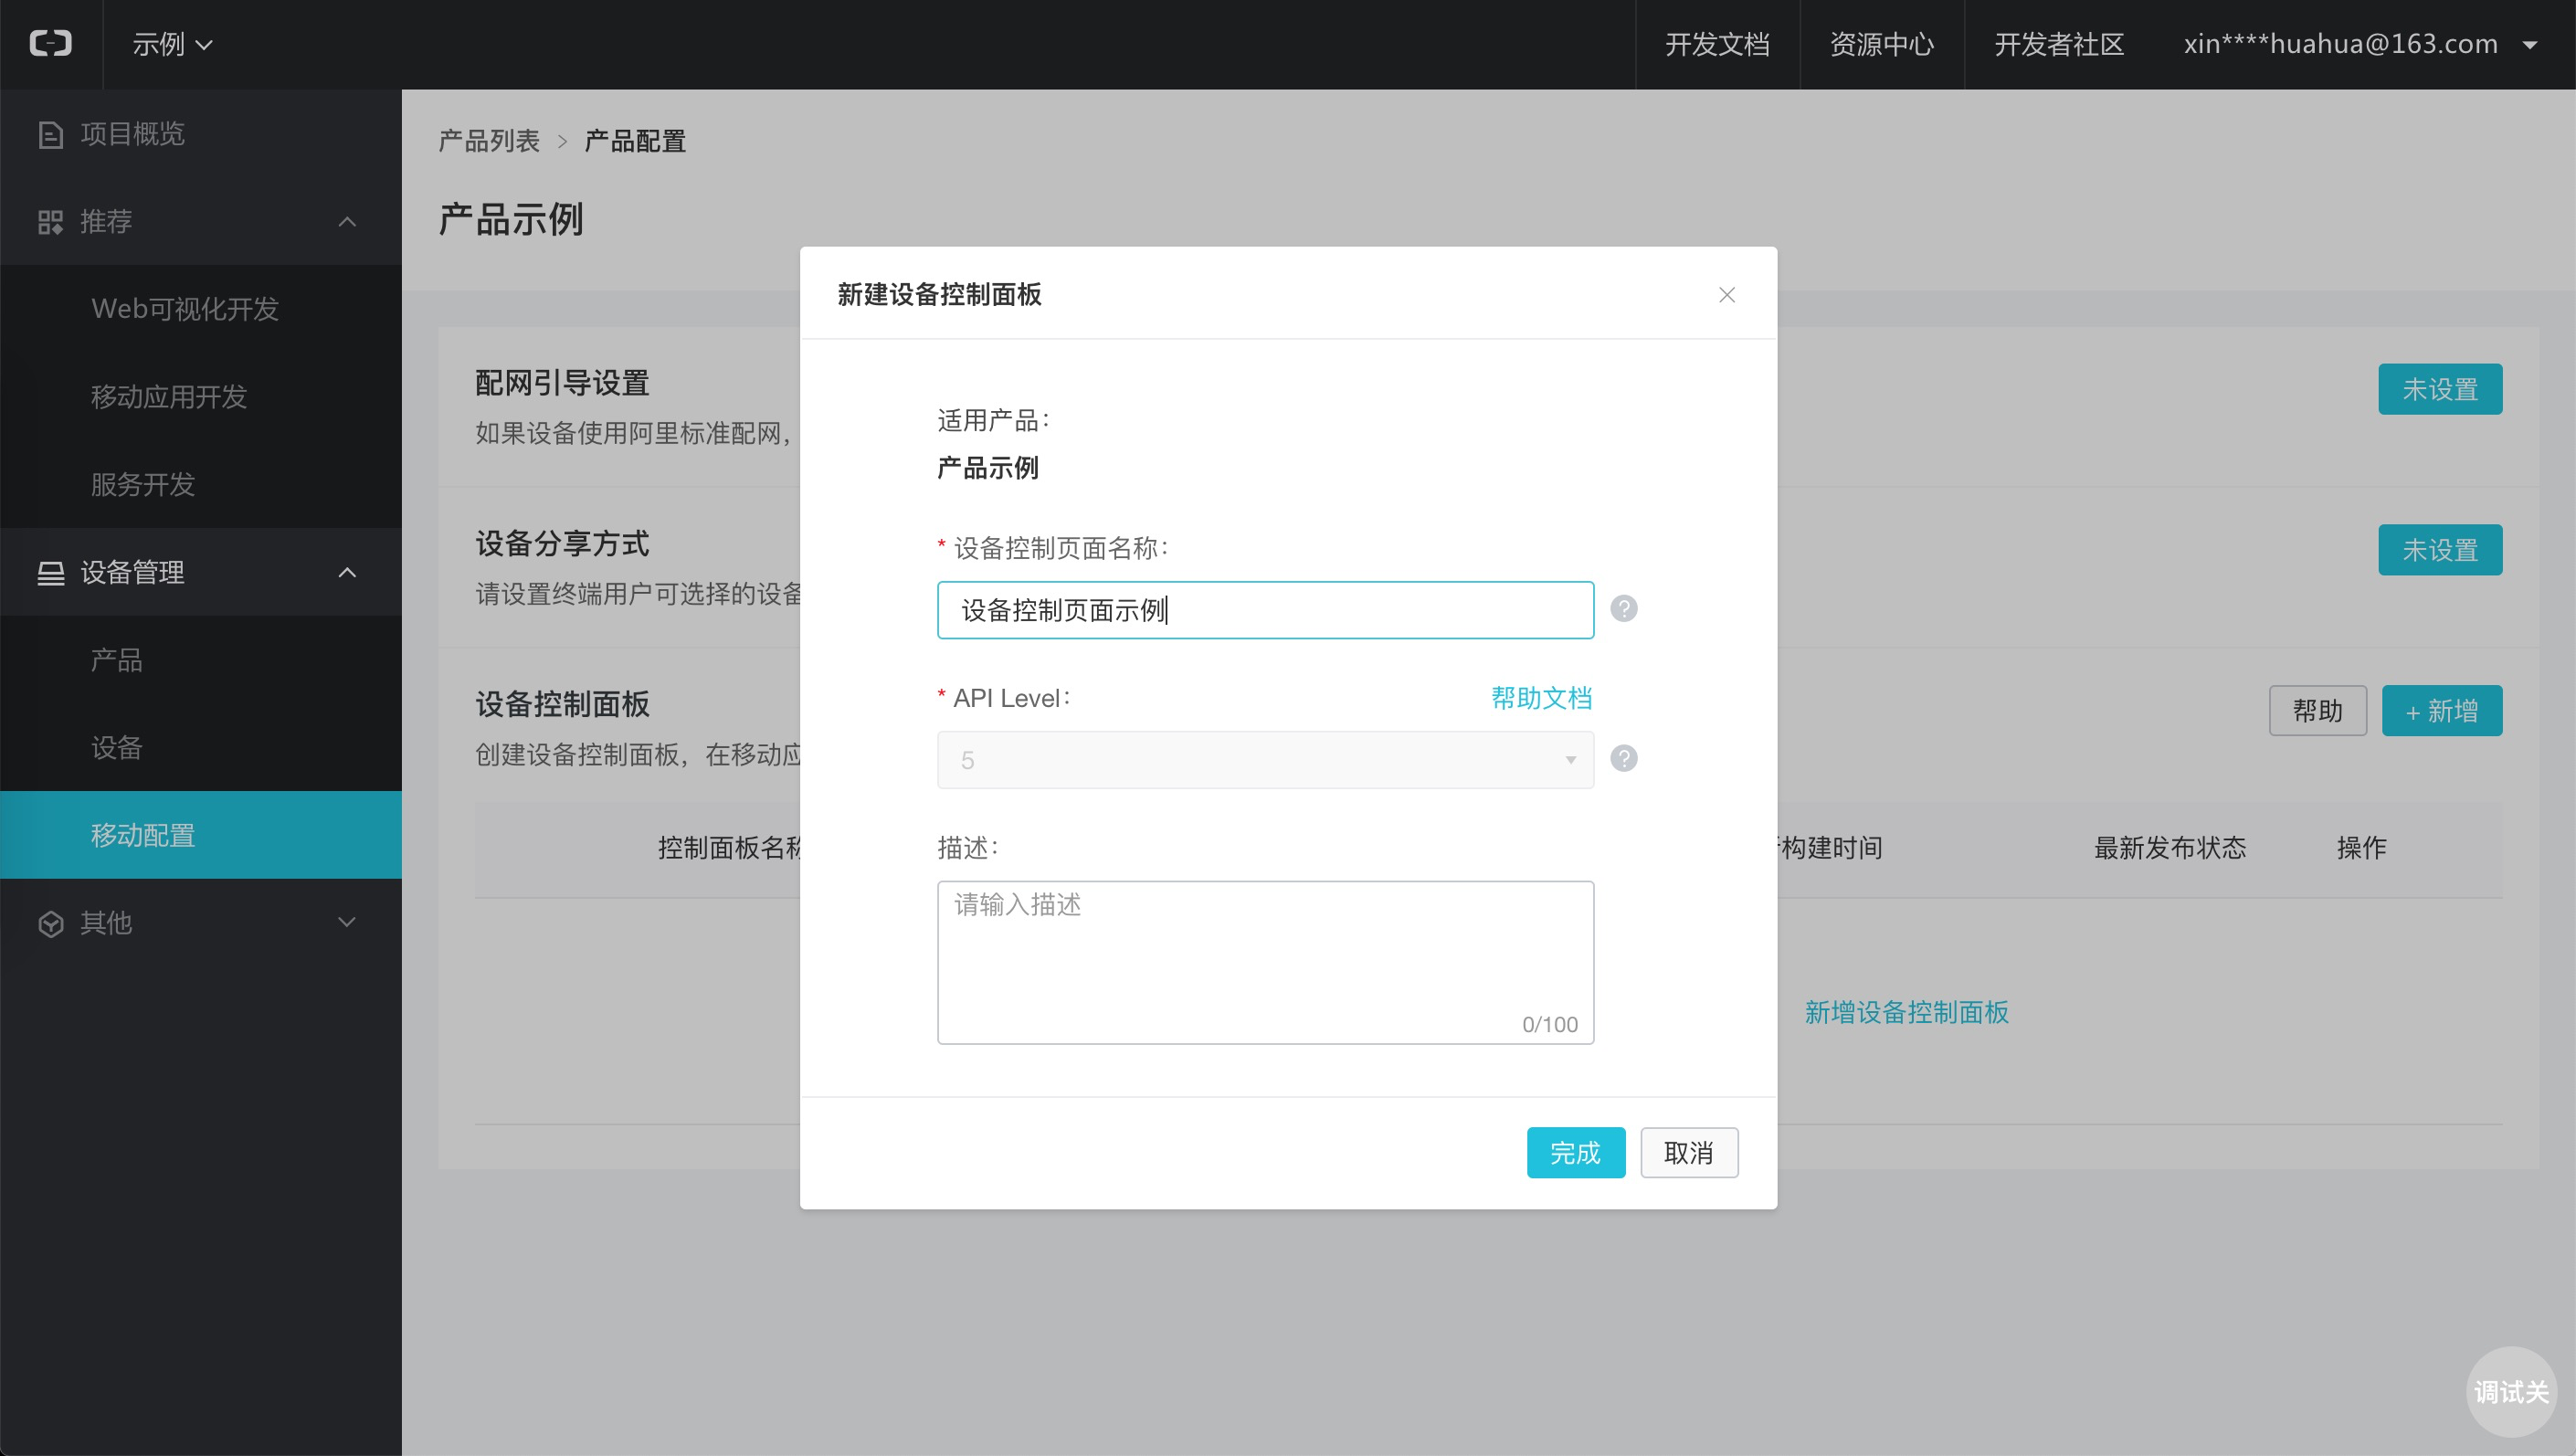Click the 设备控制页面名称 input field
Screen dimensions: 2576x1456
1265,610
